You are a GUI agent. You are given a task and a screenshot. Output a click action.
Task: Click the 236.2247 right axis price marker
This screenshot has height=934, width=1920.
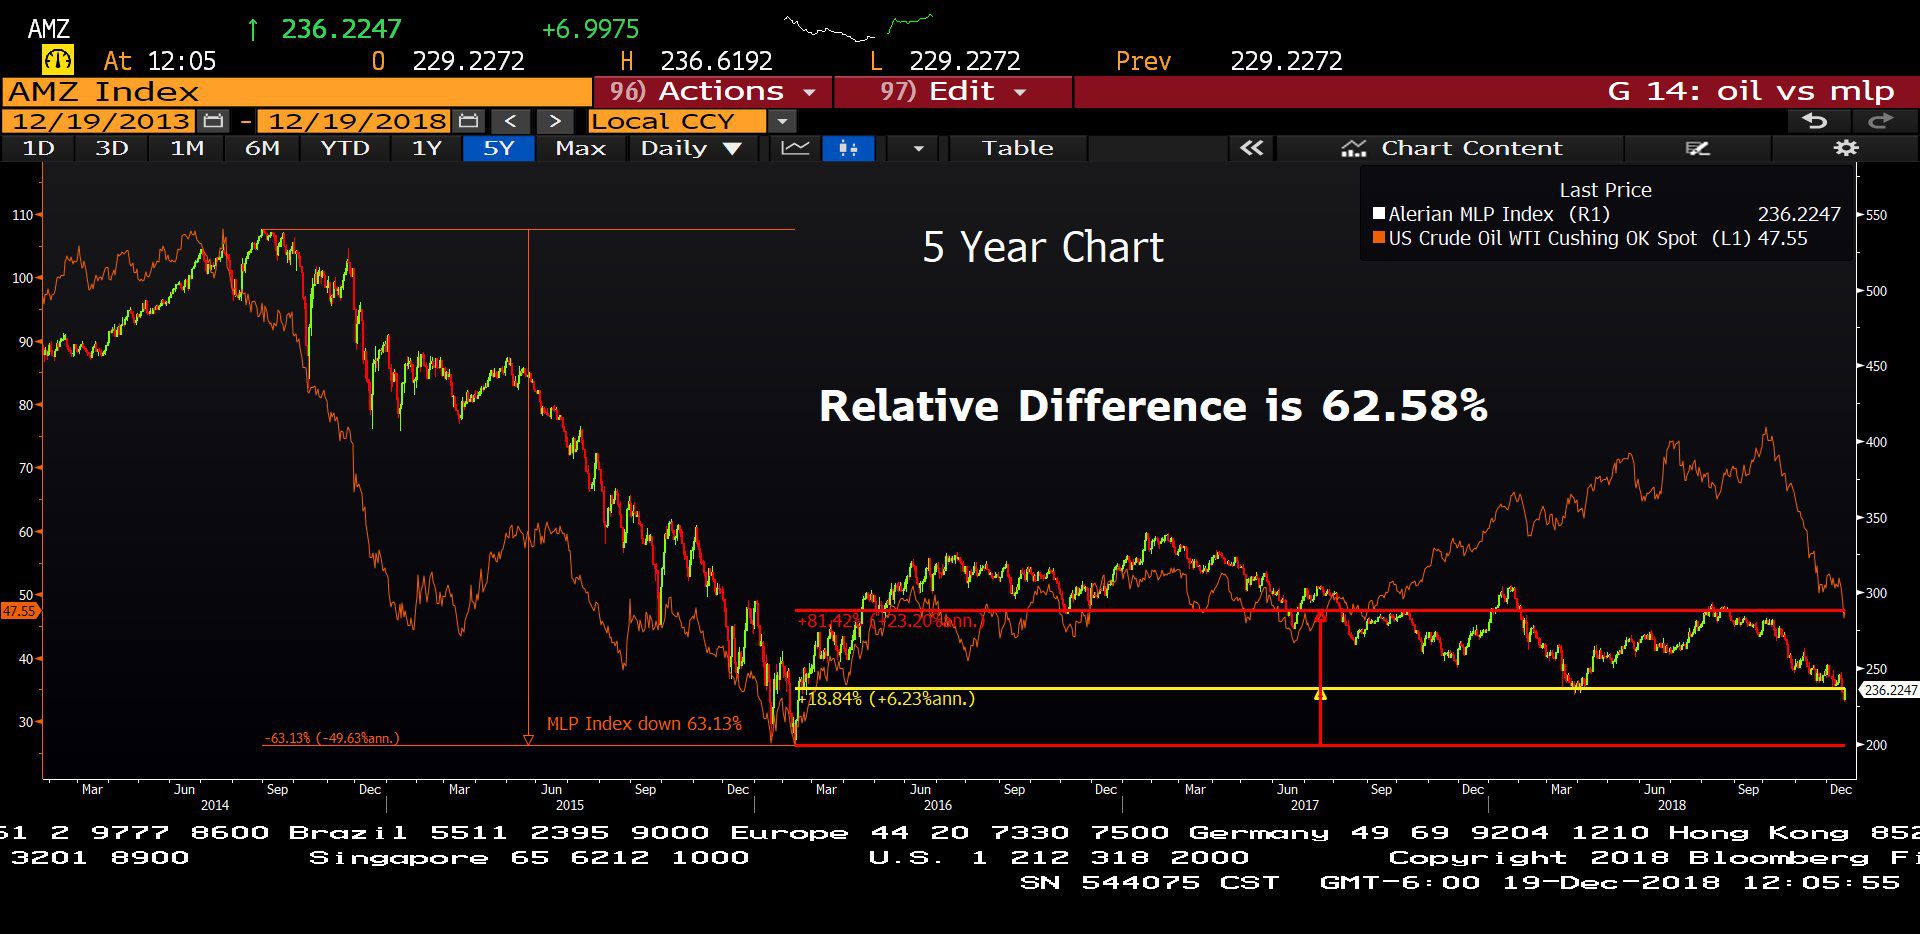(1890, 690)
